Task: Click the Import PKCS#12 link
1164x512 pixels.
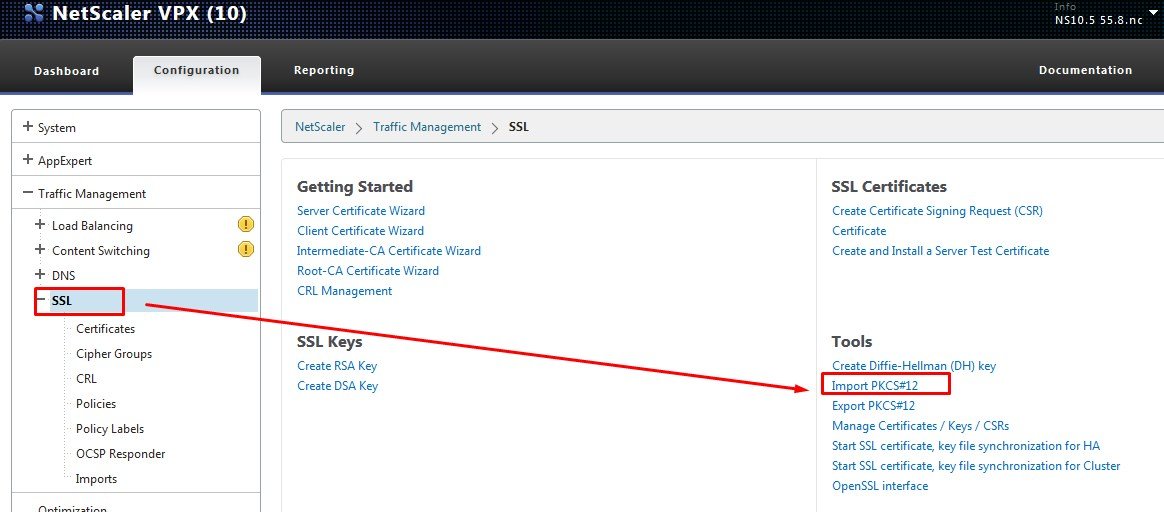Action: pyautogui.click(x=874, y=386)
